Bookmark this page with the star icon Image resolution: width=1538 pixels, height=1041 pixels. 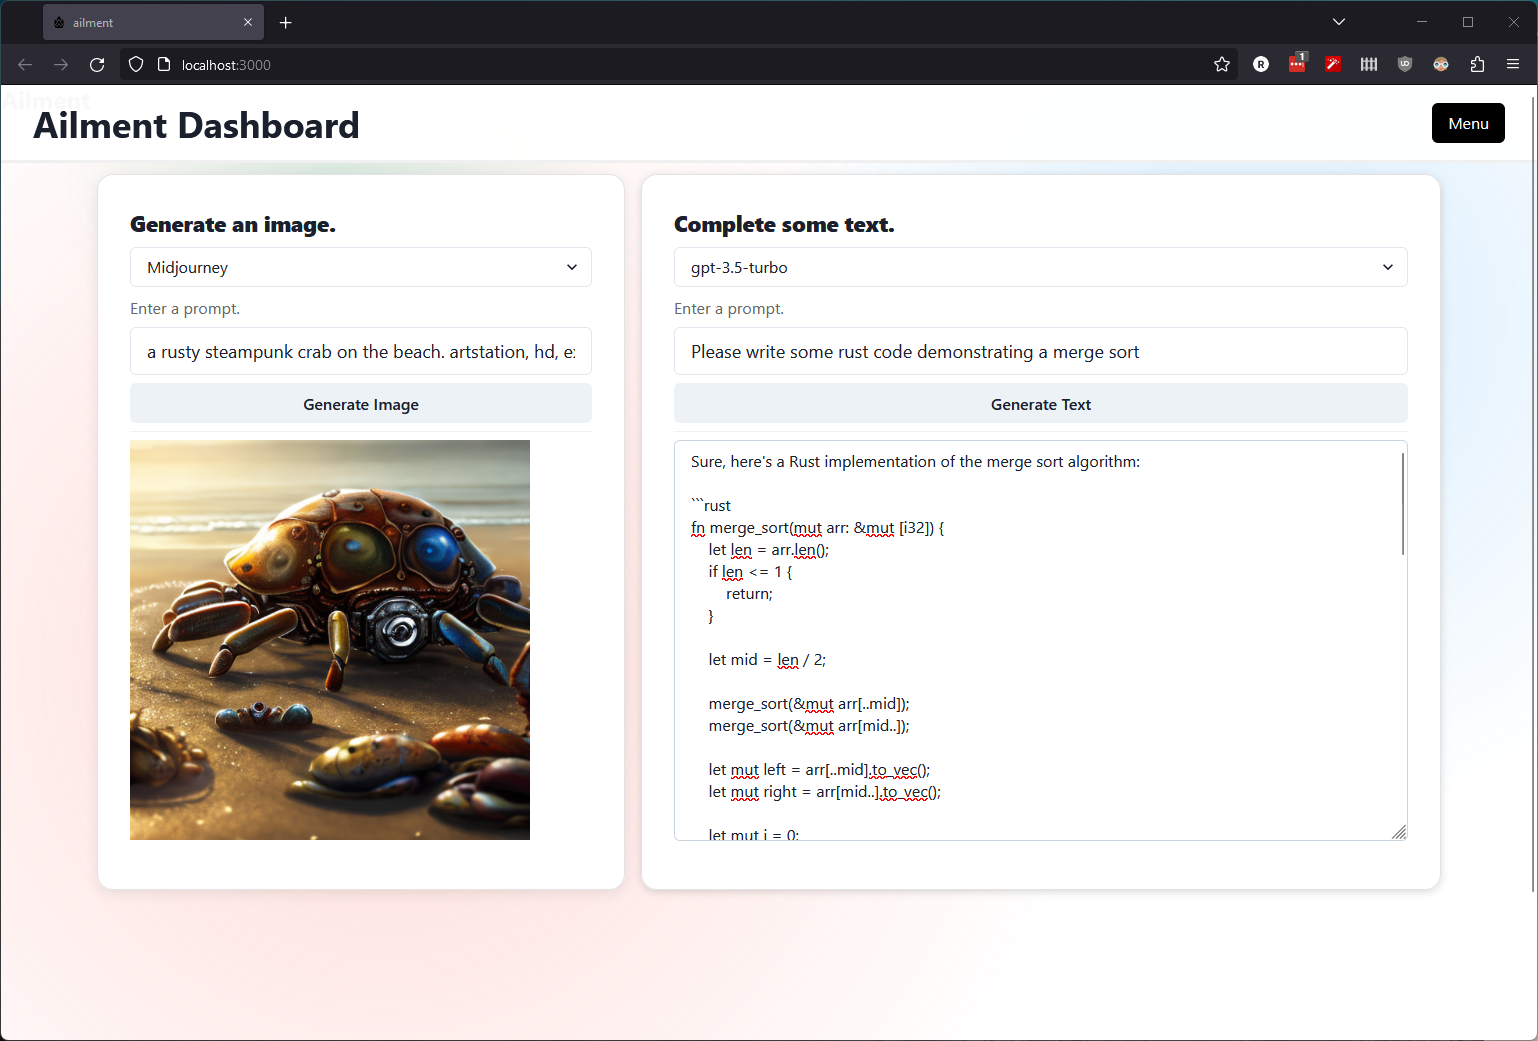pos(1222,65)
